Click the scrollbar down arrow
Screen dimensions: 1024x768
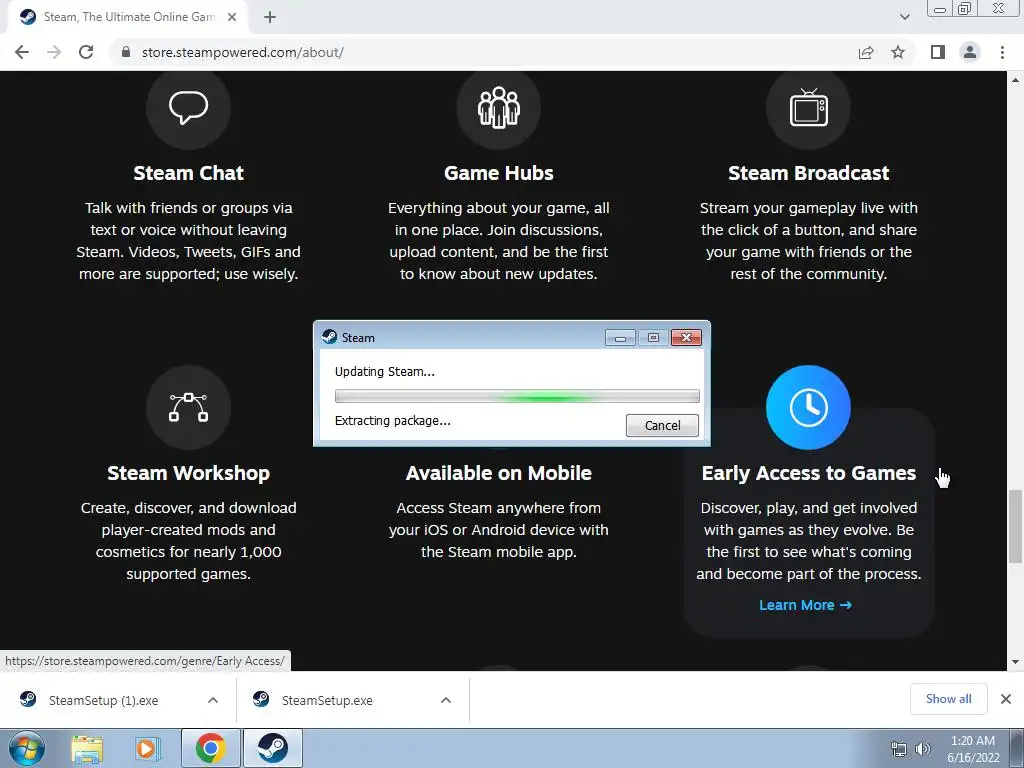click(x=1016, y=662)
